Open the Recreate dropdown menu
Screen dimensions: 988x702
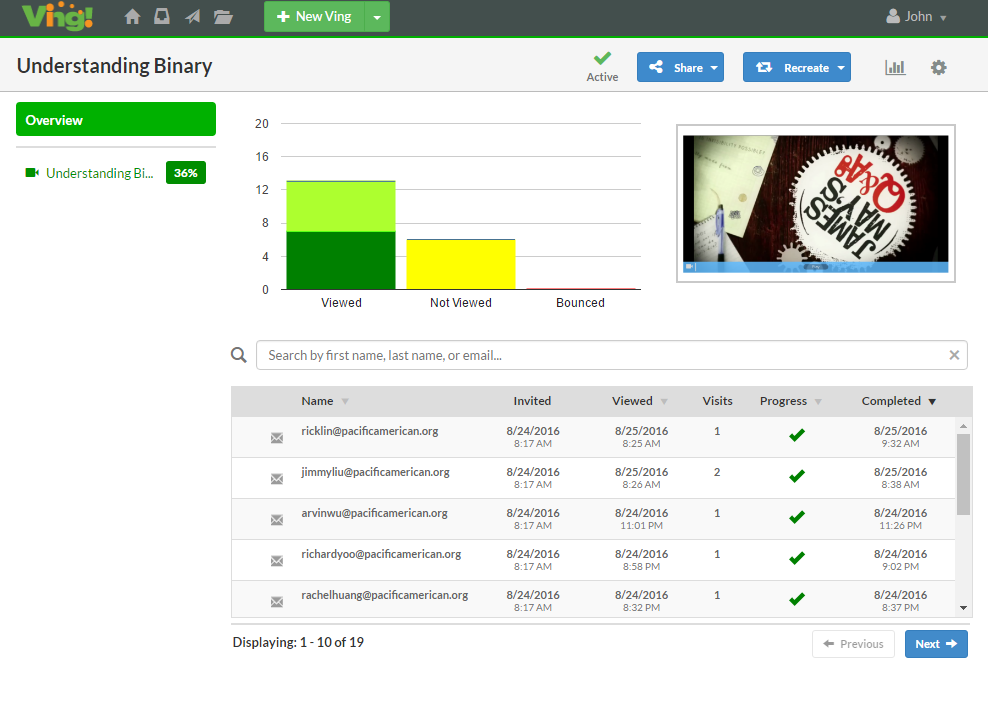point(797,68)
